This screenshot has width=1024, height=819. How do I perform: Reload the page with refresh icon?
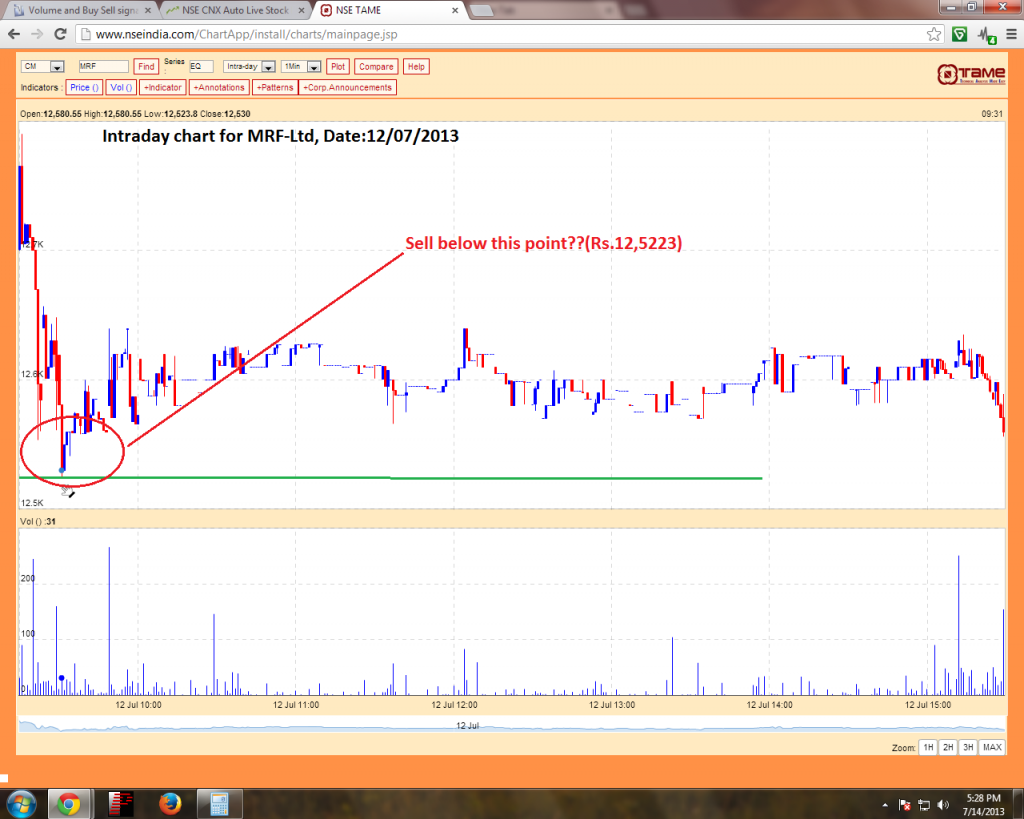pyautogui.click(x=60, y=34)
